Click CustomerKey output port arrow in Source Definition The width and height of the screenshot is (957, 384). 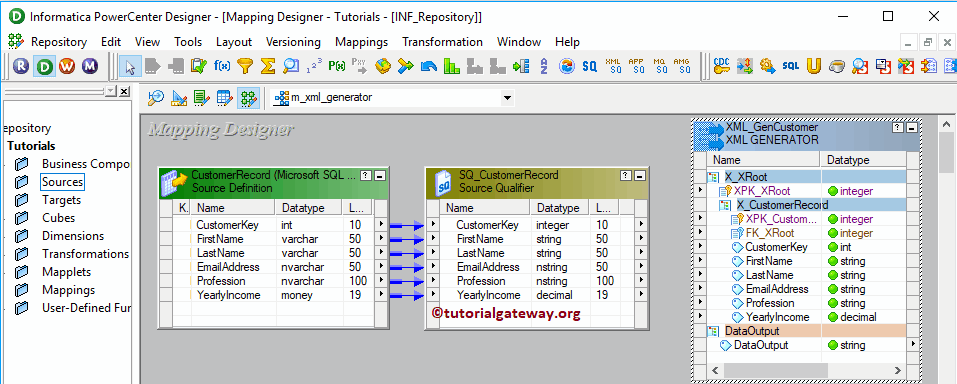[x=381, y=225]
